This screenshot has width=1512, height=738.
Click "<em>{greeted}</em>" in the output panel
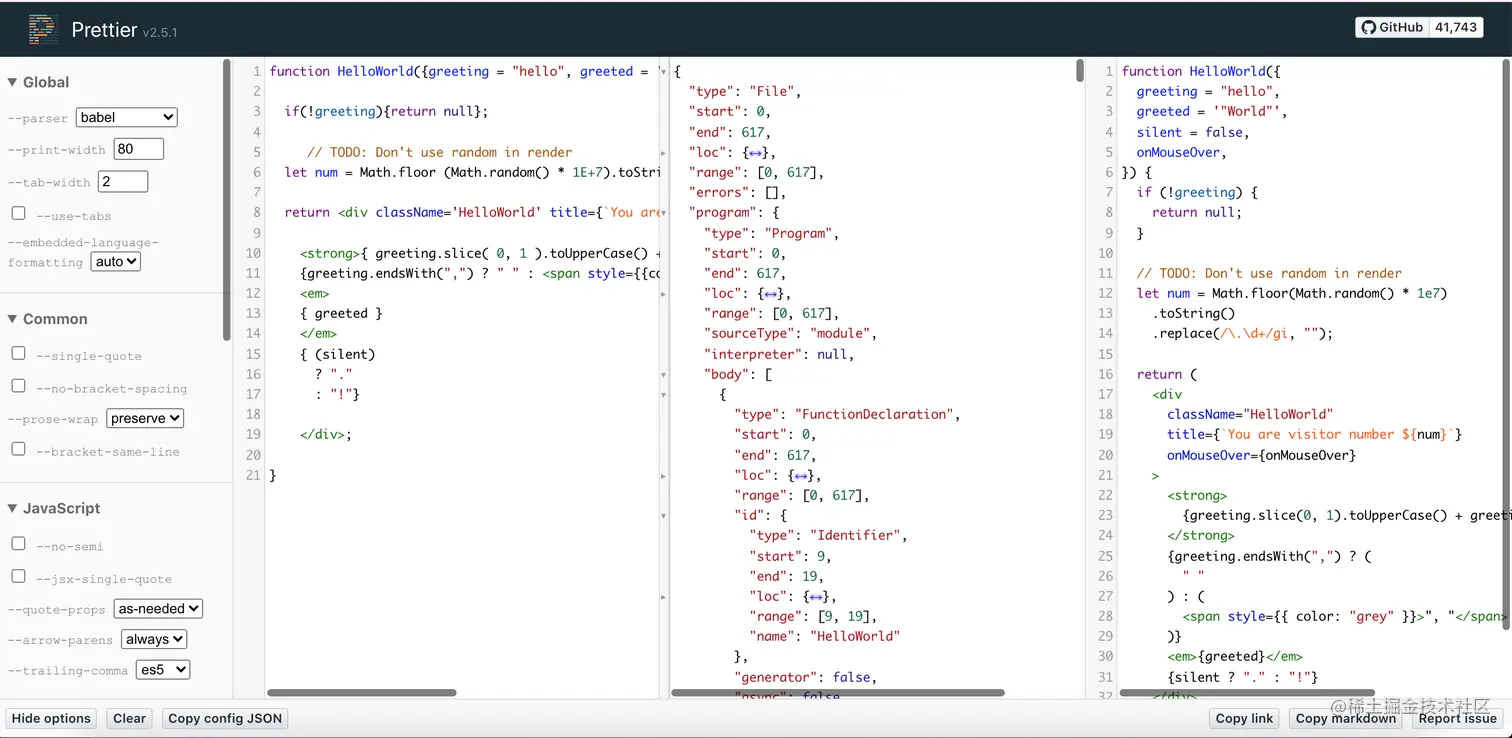click(x=1234, y=657)
